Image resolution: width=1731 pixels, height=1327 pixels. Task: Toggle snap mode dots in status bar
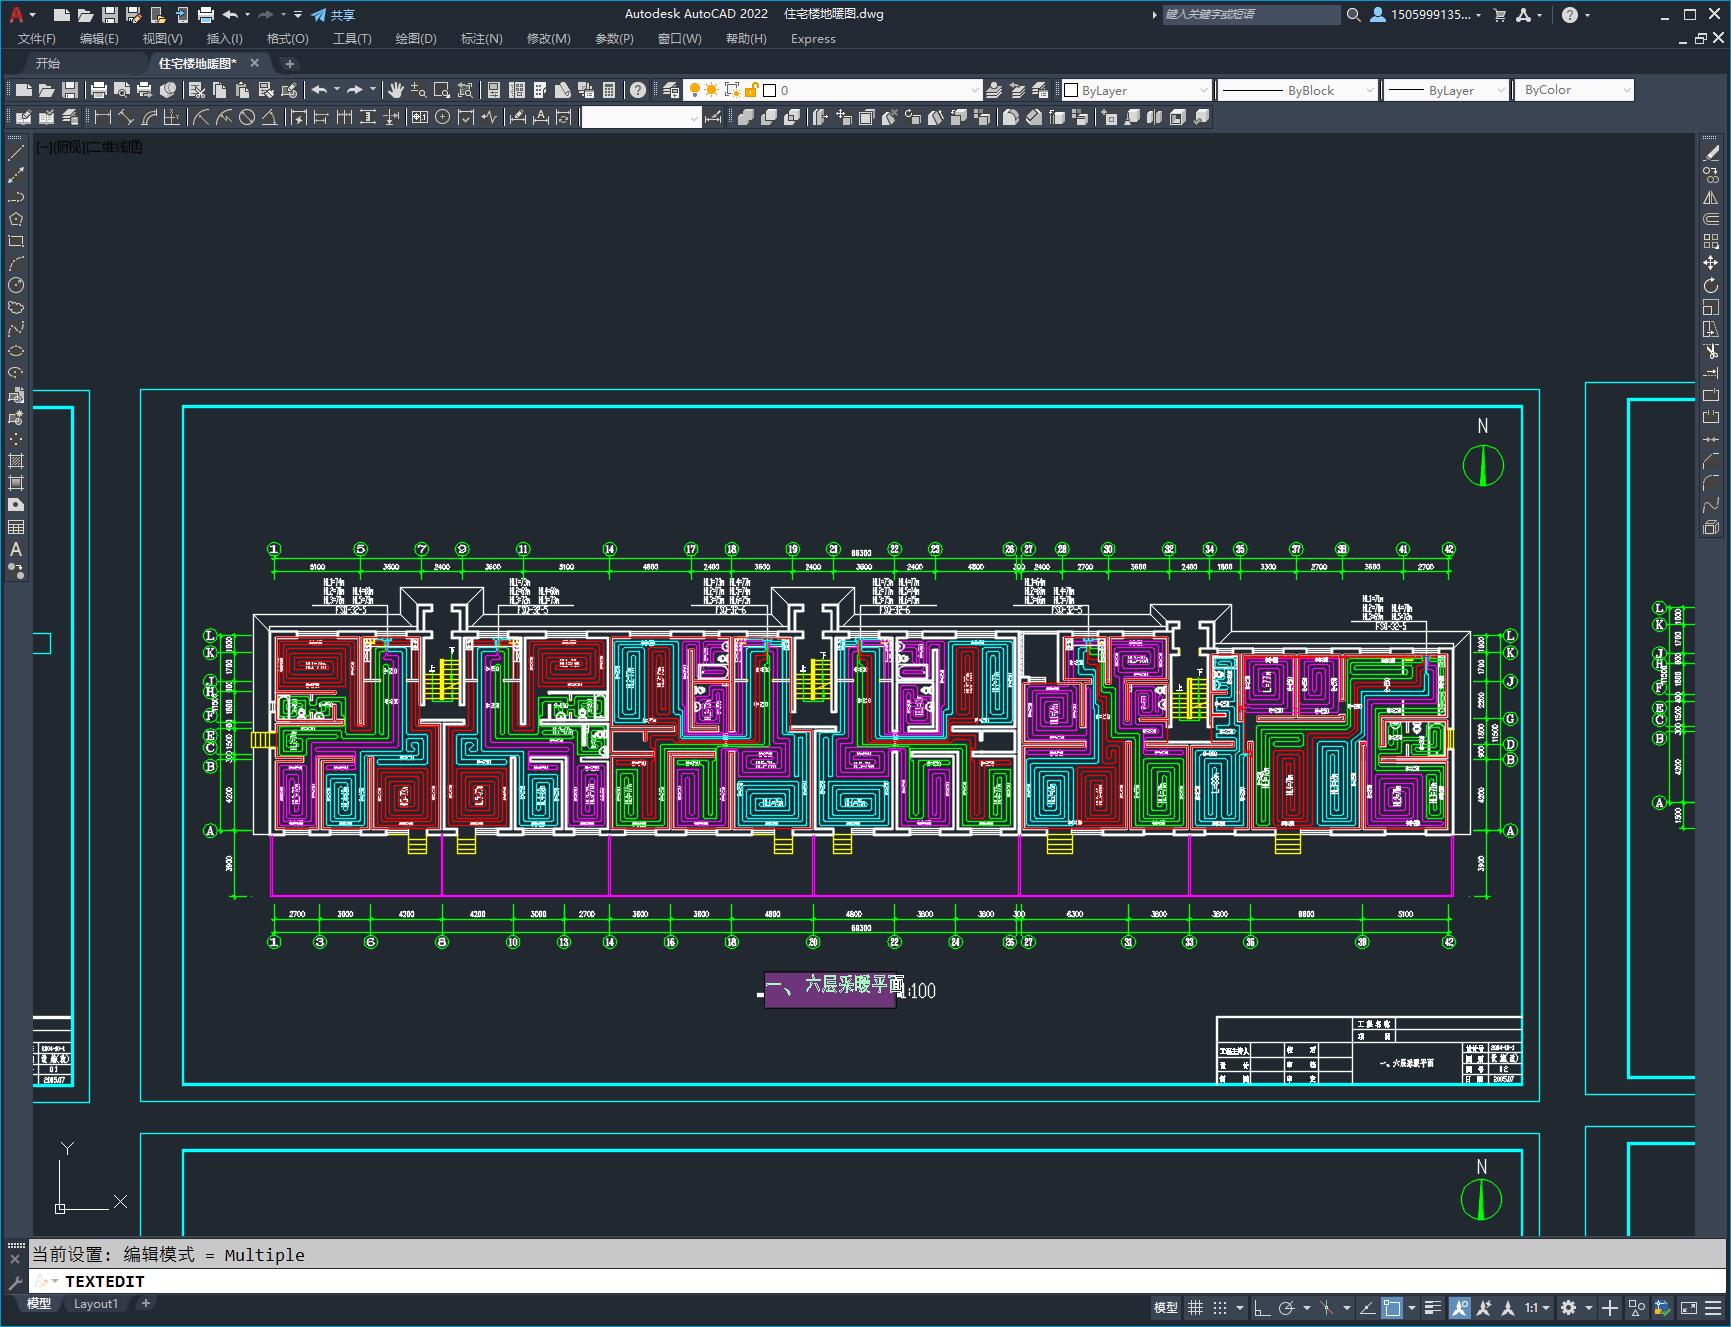(1220, 1308)
